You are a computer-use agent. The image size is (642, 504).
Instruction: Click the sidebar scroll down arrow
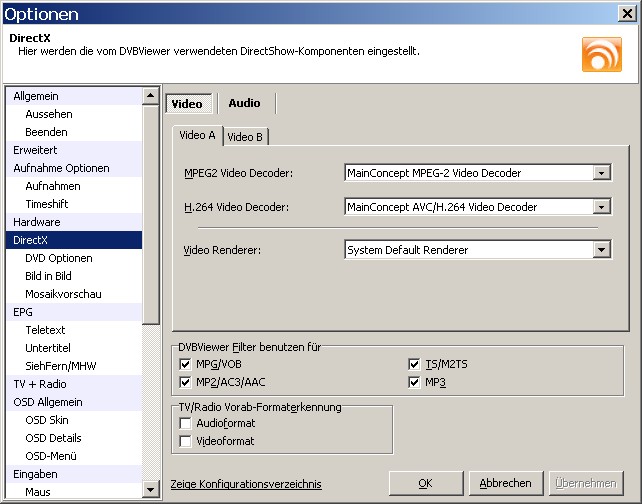click(x=150, y=489)
